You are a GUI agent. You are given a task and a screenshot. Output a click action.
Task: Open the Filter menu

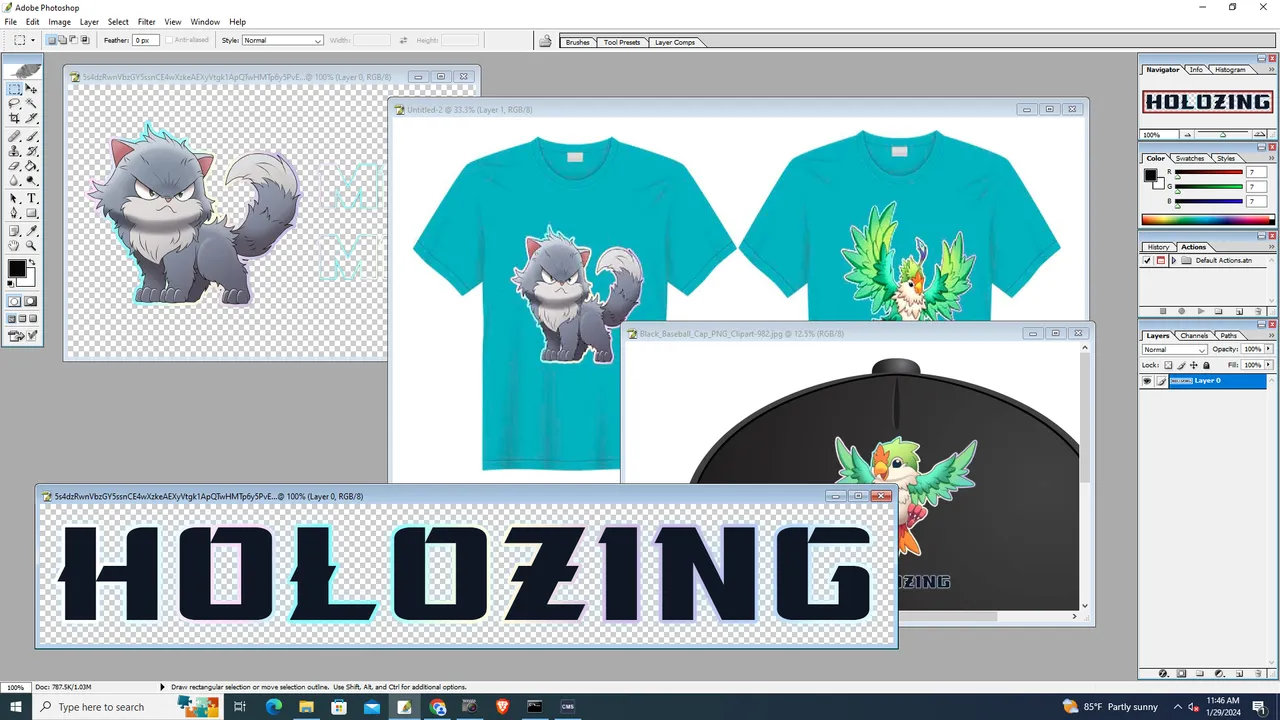(x=147, y=21)
